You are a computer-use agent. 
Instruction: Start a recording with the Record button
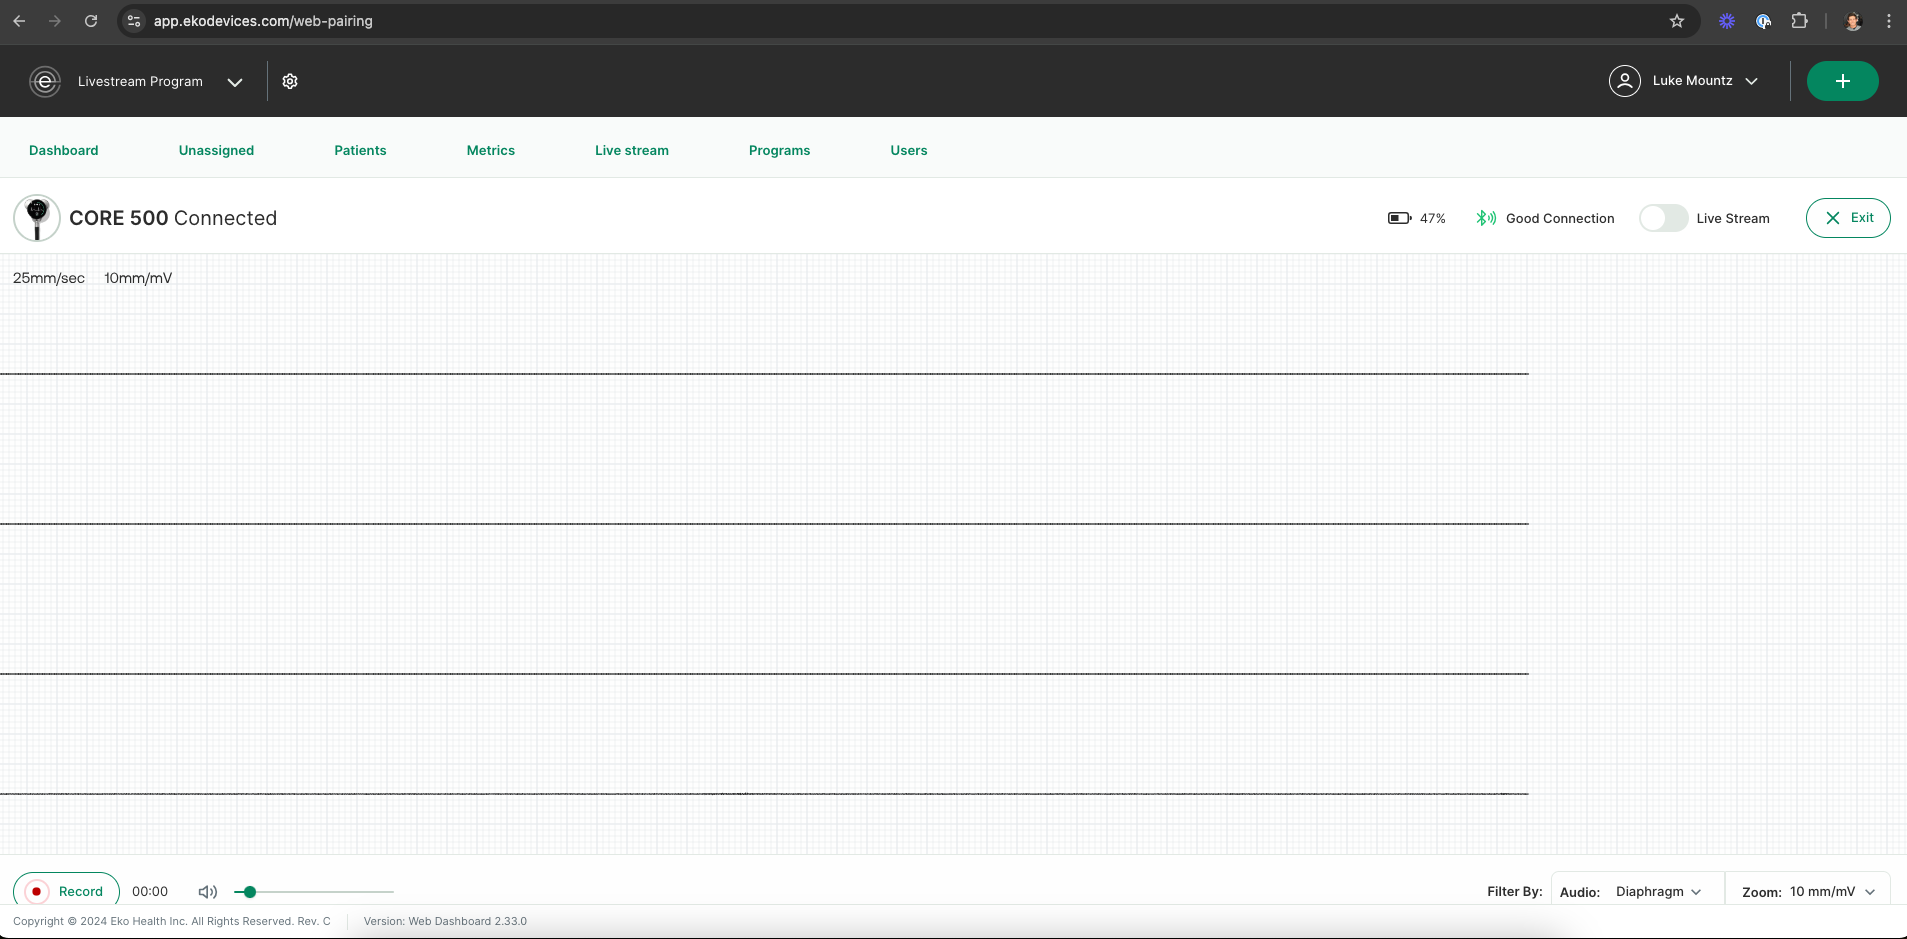(64, 891)
